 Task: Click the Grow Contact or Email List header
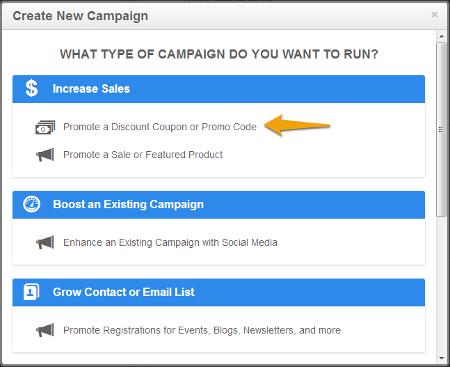coord(219,292)
